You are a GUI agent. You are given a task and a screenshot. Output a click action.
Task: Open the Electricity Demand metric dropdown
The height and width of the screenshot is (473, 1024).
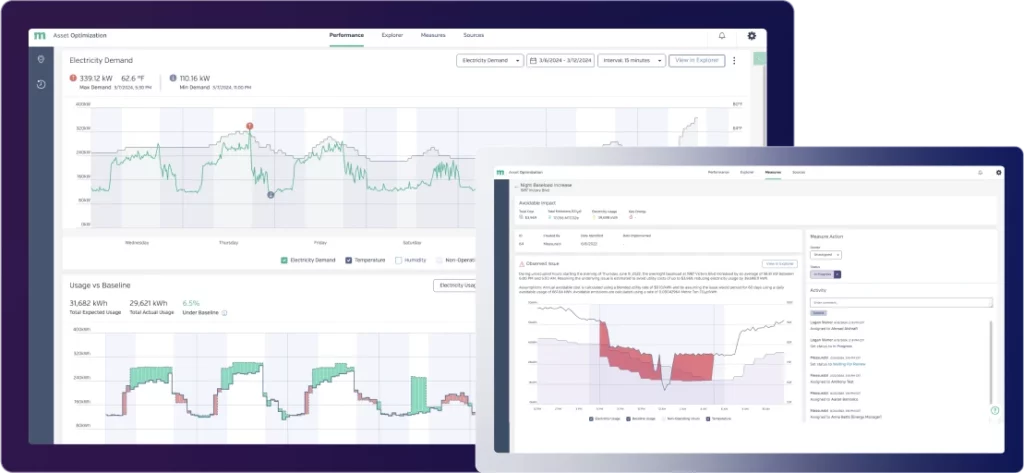point(490,61)
